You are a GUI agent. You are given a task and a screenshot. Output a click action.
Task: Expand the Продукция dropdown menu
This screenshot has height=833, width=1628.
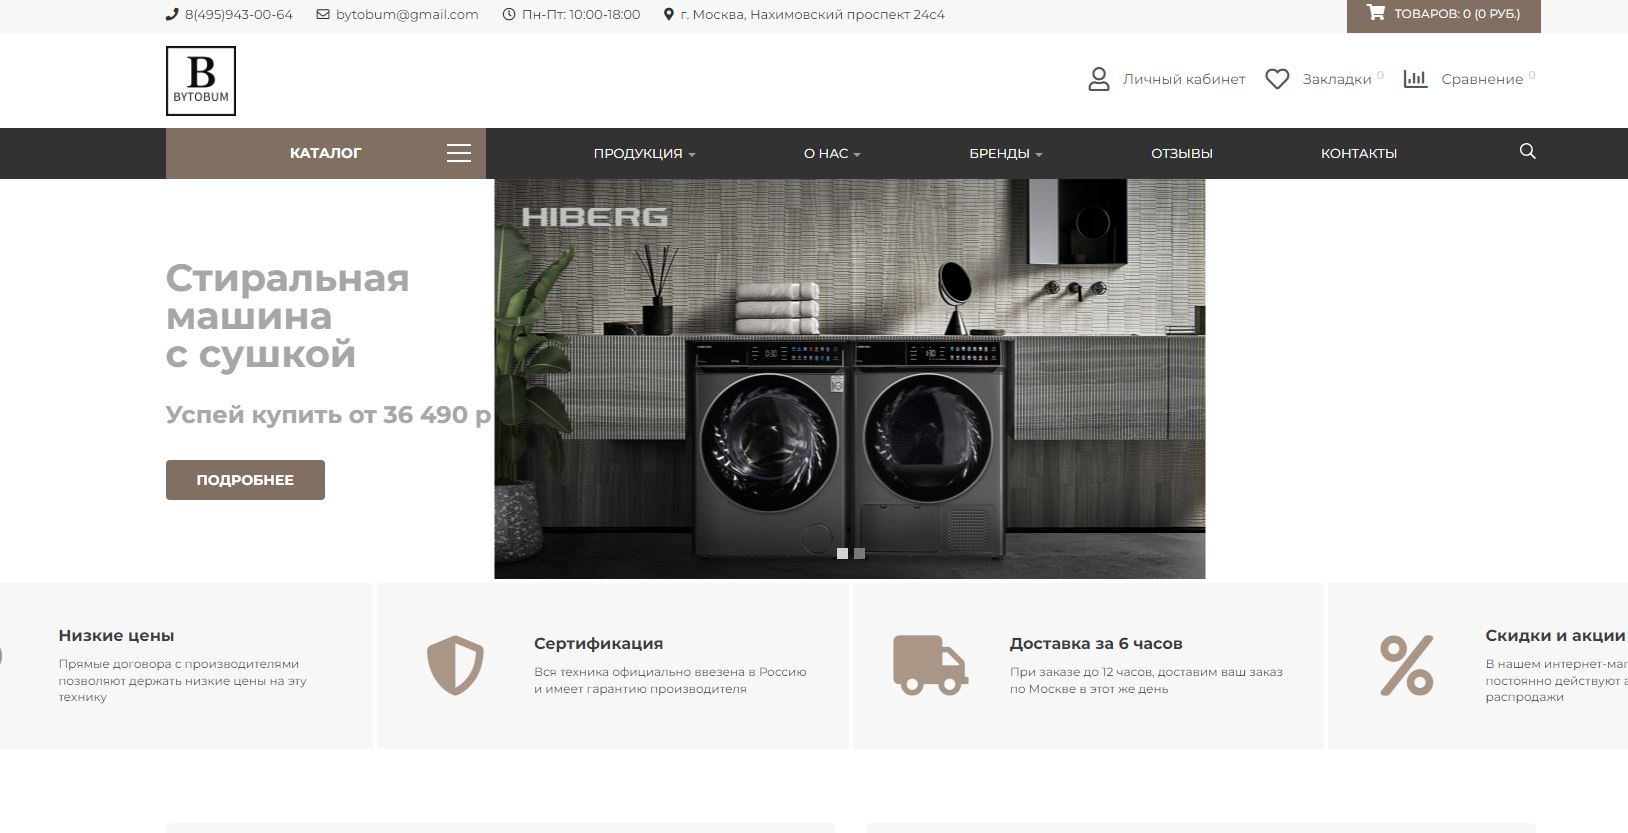pos(644,153)
